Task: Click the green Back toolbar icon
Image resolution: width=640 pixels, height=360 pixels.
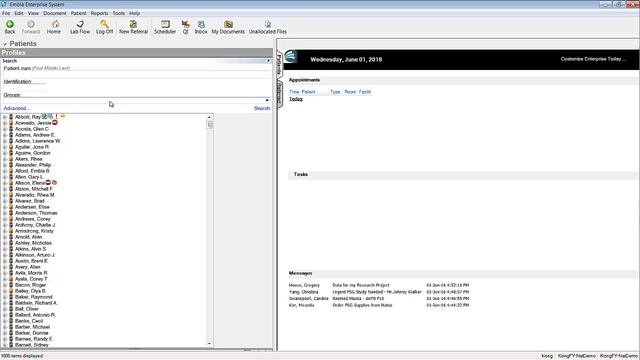Action: 10,24
